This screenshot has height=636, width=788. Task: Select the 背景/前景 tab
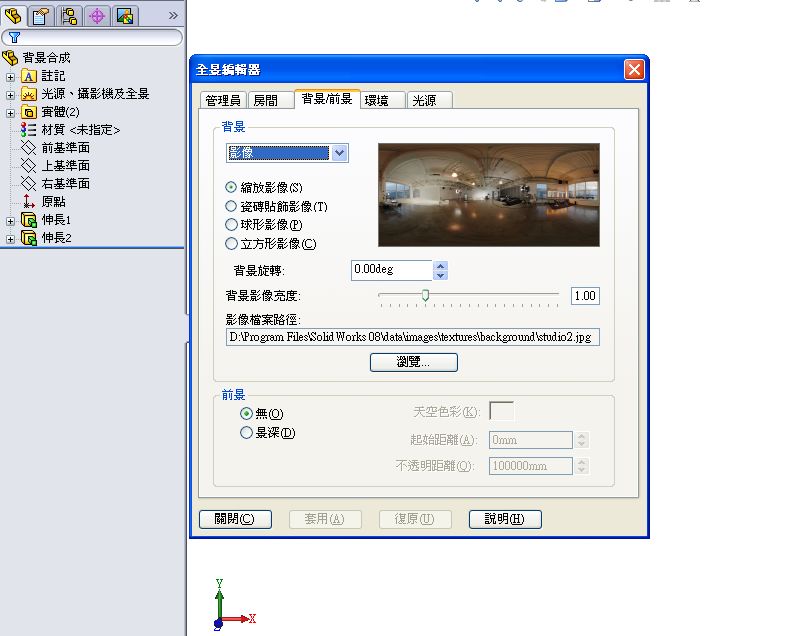coord(327,98)
